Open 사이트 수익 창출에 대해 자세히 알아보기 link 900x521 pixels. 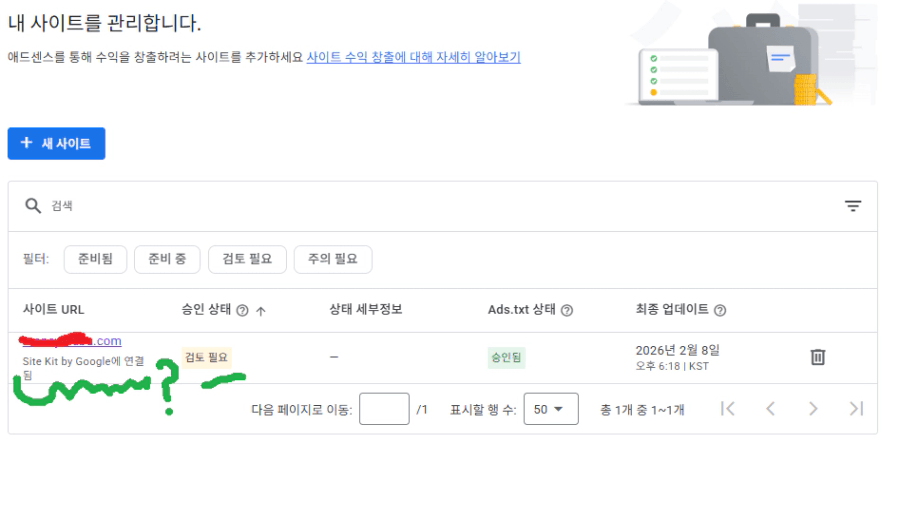coord(413,58)
